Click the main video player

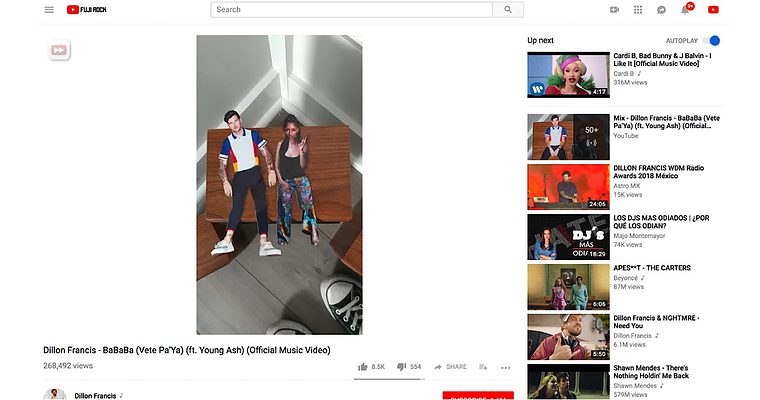pos(279,185)
